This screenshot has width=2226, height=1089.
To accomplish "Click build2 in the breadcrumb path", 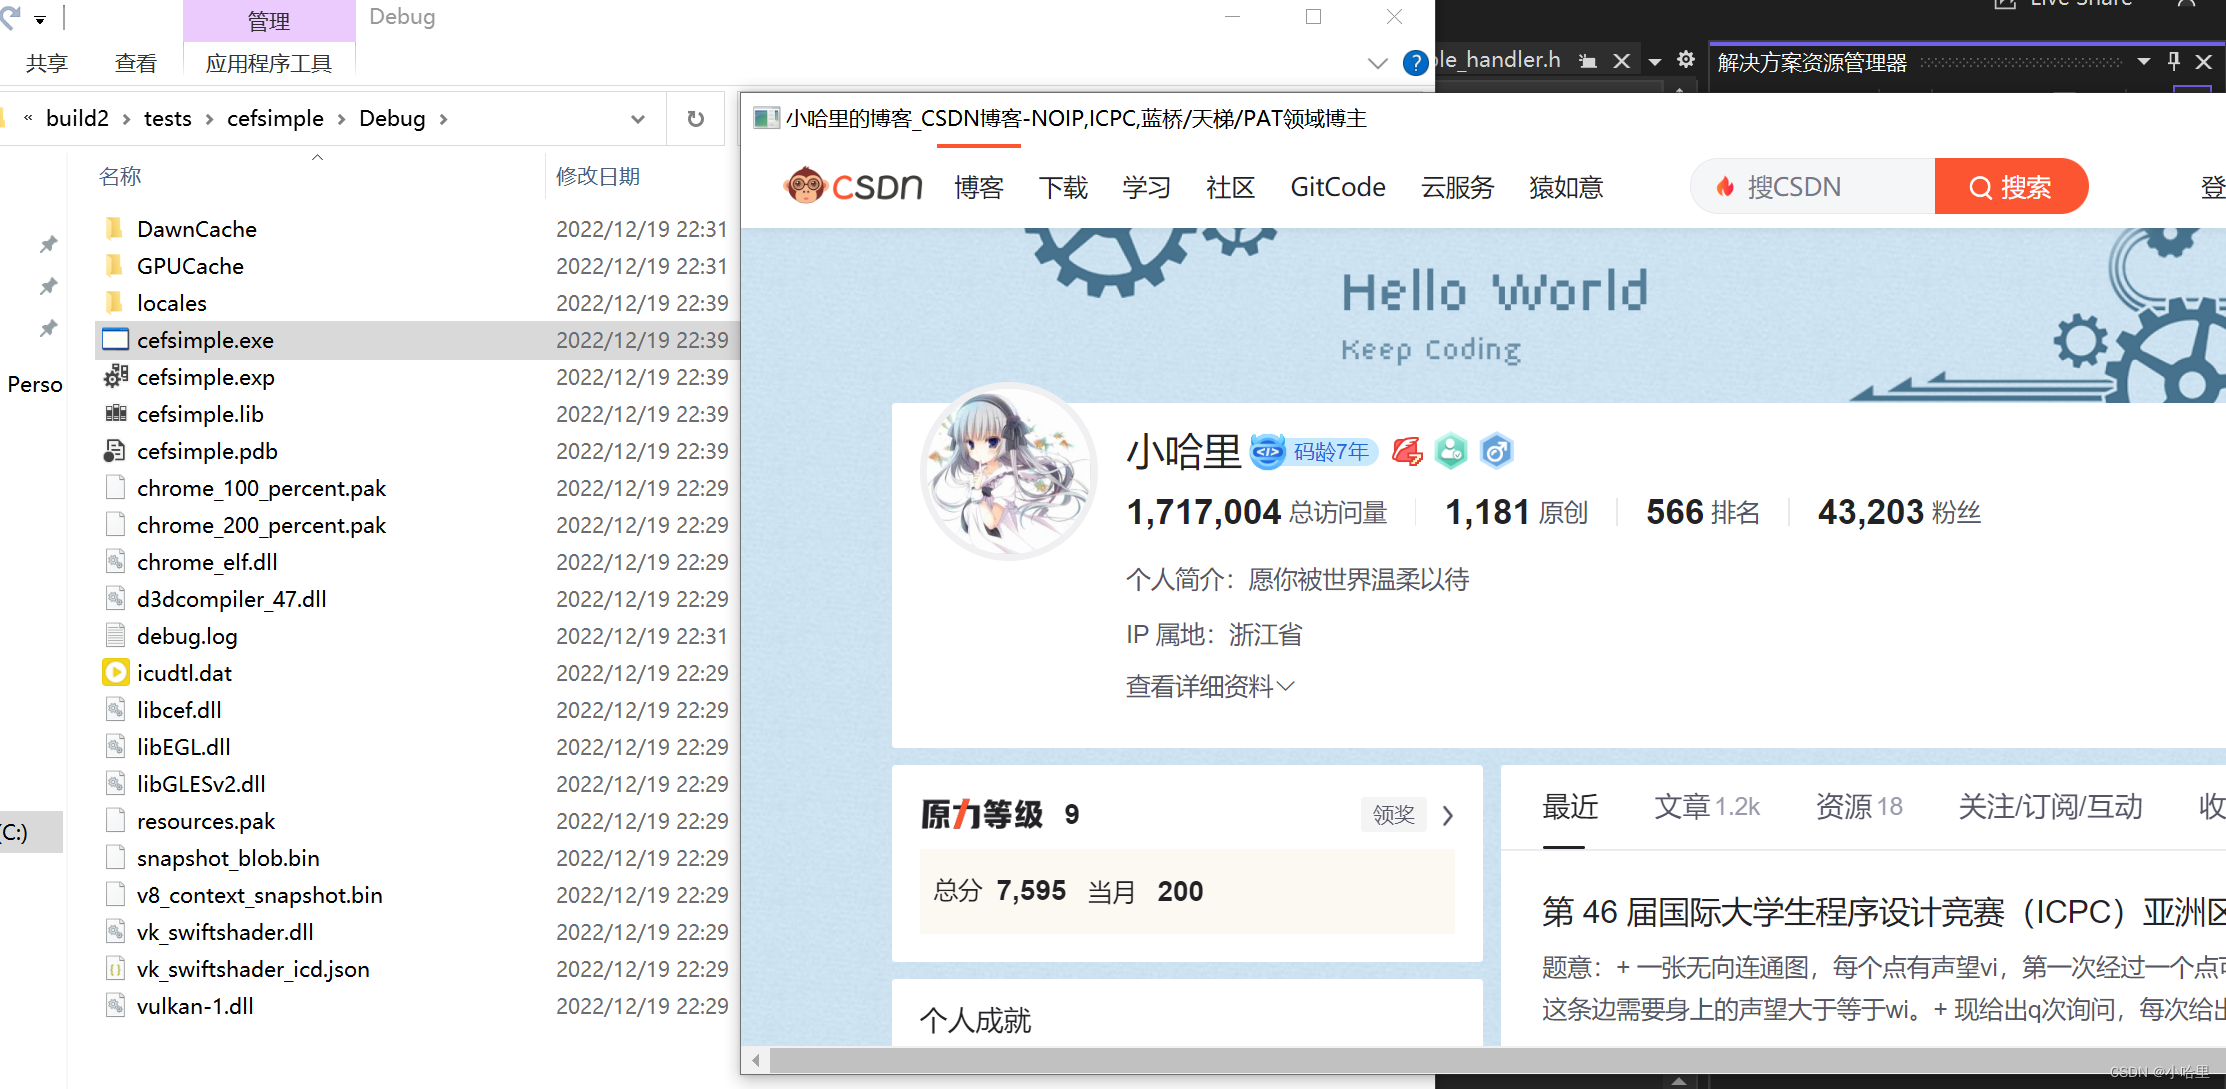I will click(77, 118).
